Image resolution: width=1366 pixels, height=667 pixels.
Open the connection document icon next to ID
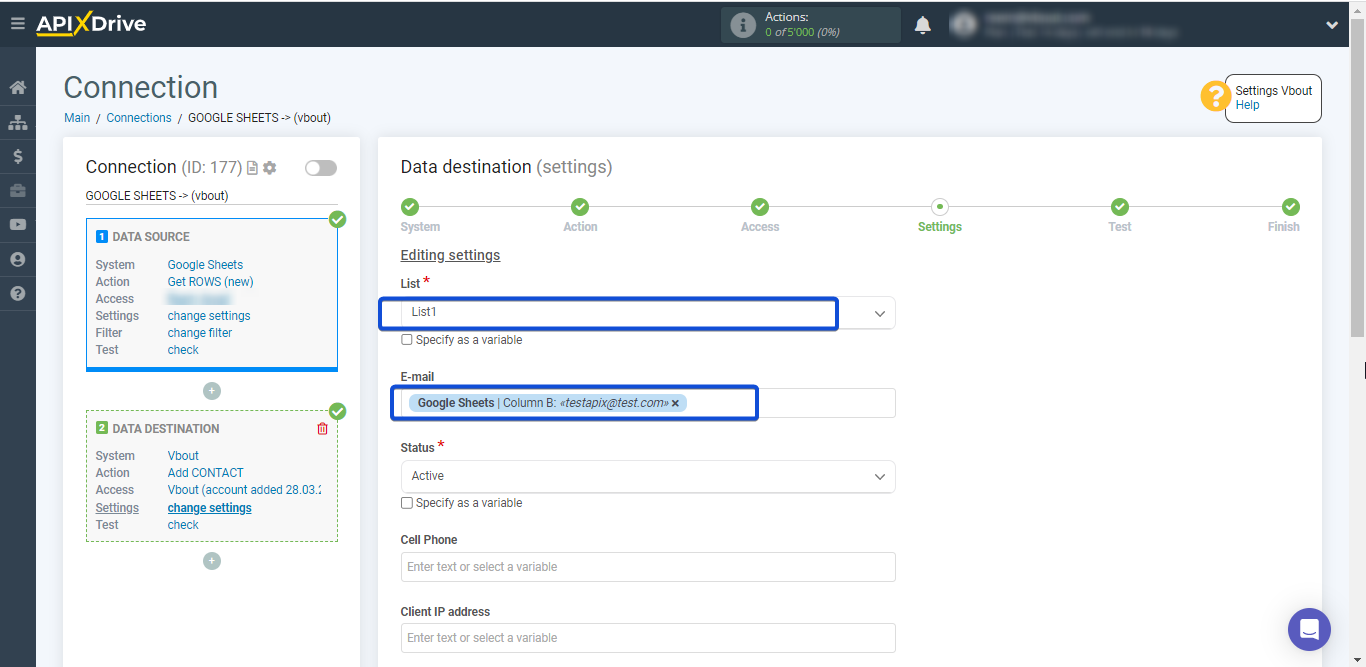coord(252,168)
